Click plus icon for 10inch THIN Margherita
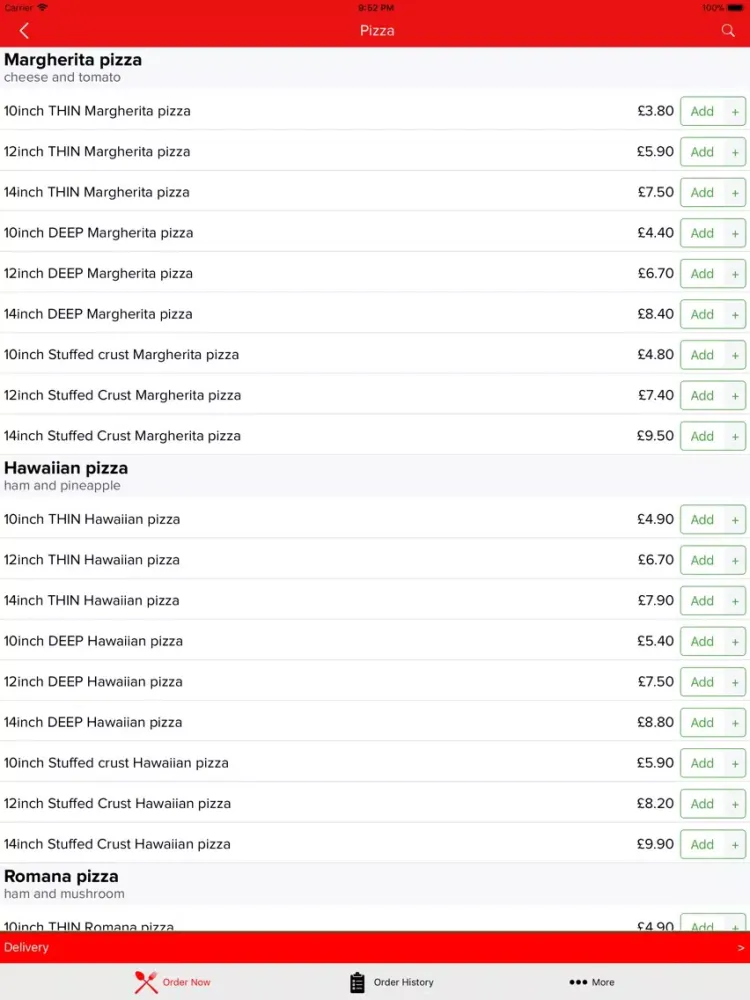 [x=735, y=112]
